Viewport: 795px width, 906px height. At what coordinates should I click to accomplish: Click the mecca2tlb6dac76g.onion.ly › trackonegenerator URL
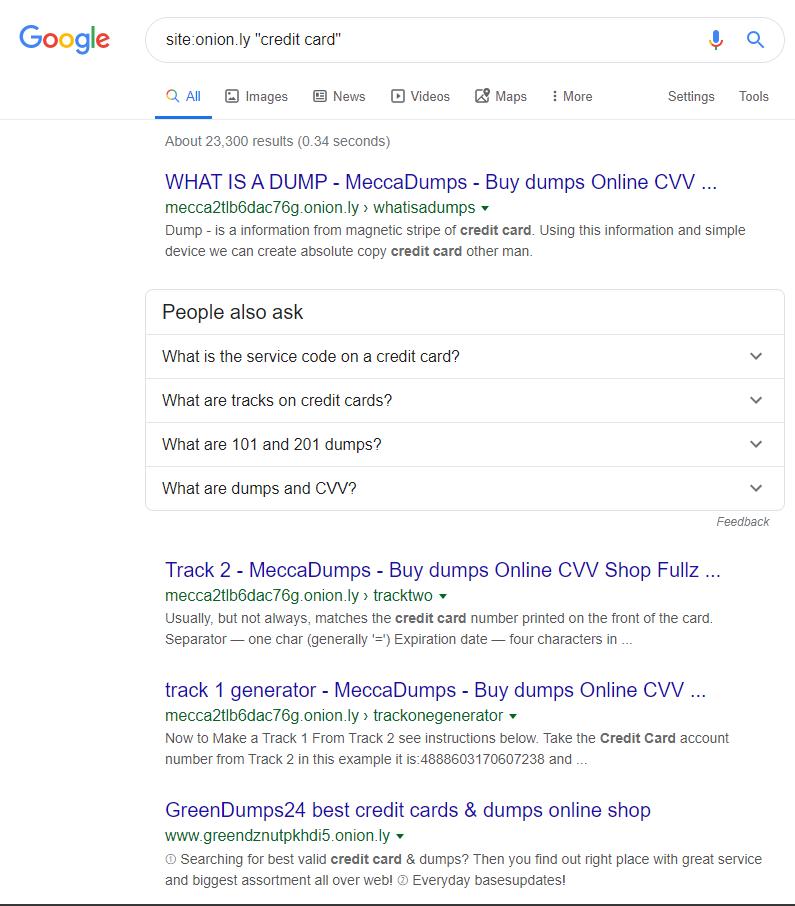(334, 715)
